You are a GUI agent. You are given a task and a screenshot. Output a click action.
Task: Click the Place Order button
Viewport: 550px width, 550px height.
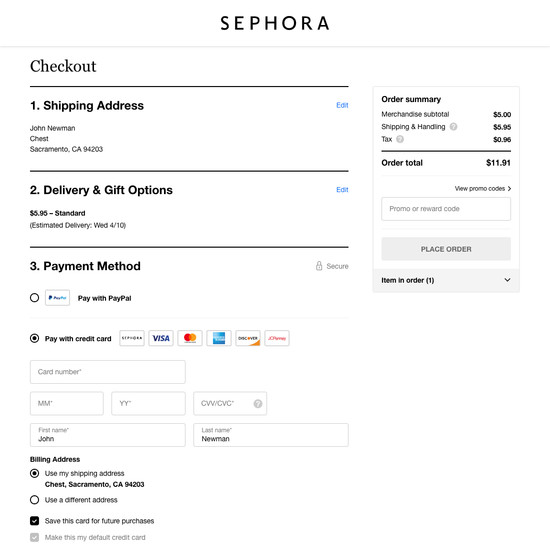click(x=446, y=249)
